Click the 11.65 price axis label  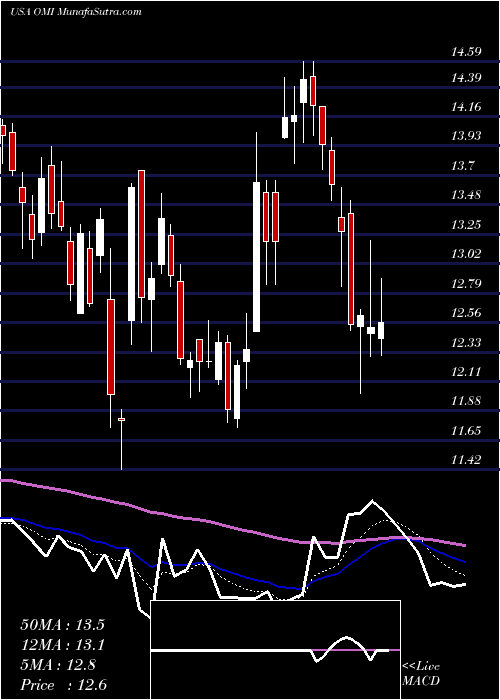[x=466, y=431]
